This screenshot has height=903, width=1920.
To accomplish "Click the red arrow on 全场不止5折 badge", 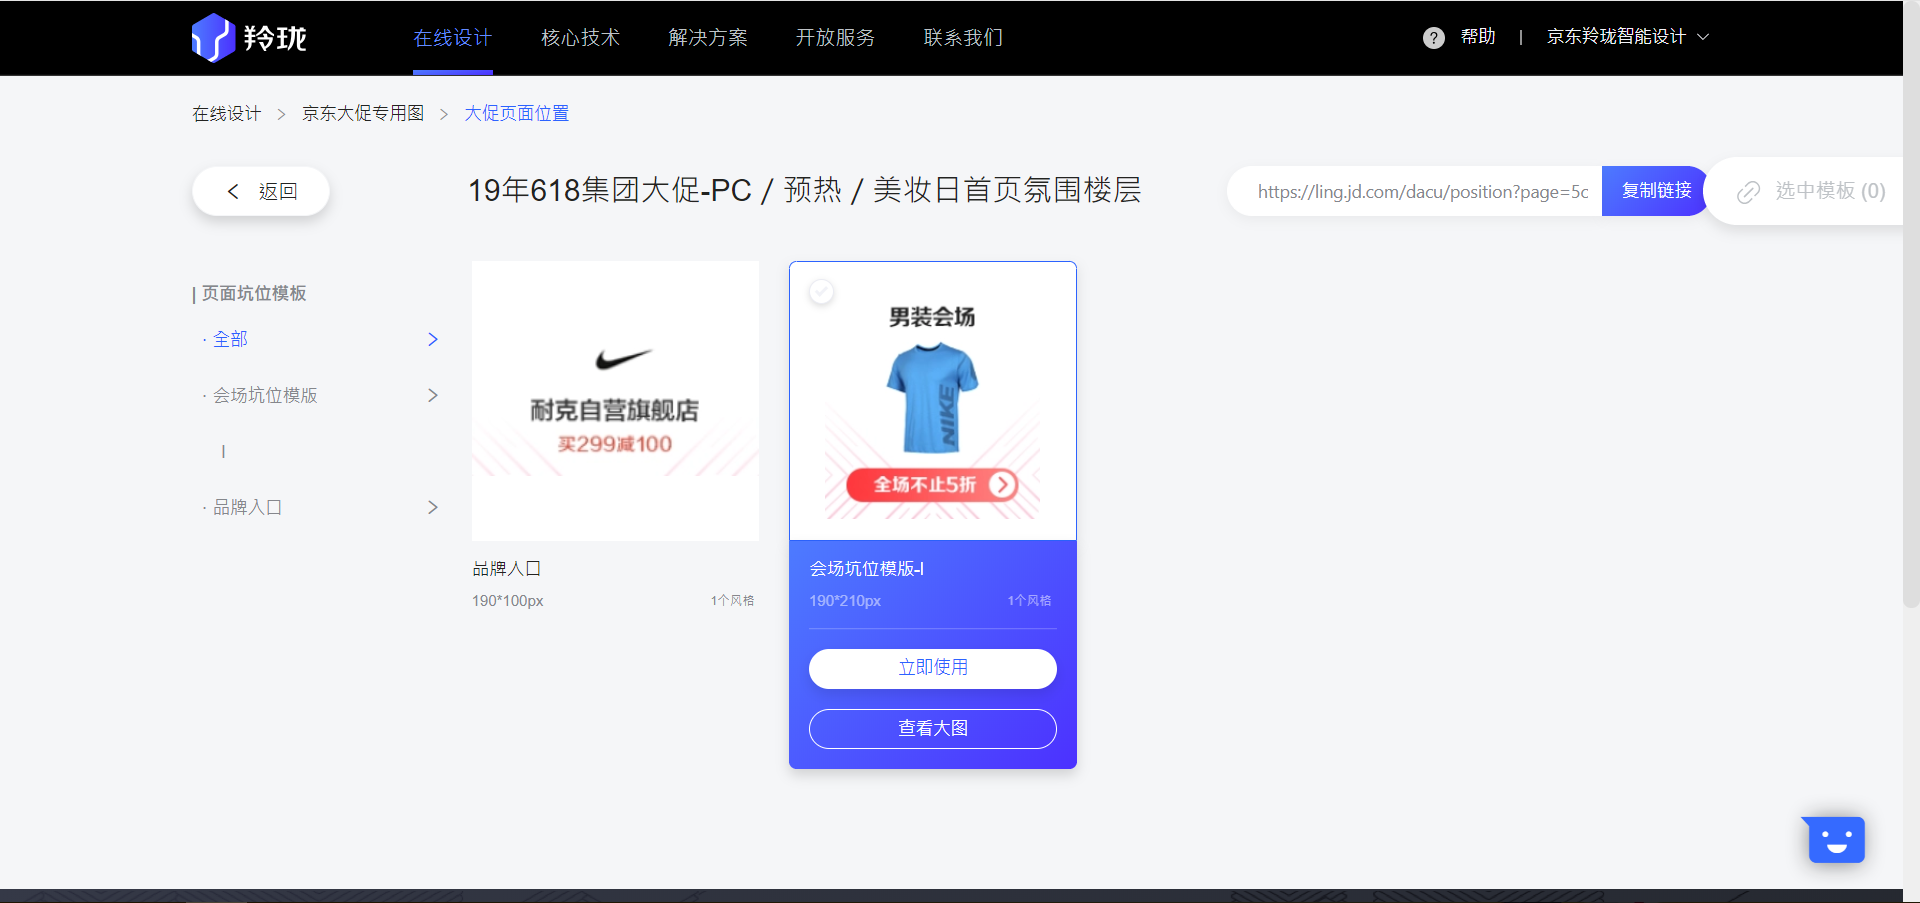I will (1002, 485).
